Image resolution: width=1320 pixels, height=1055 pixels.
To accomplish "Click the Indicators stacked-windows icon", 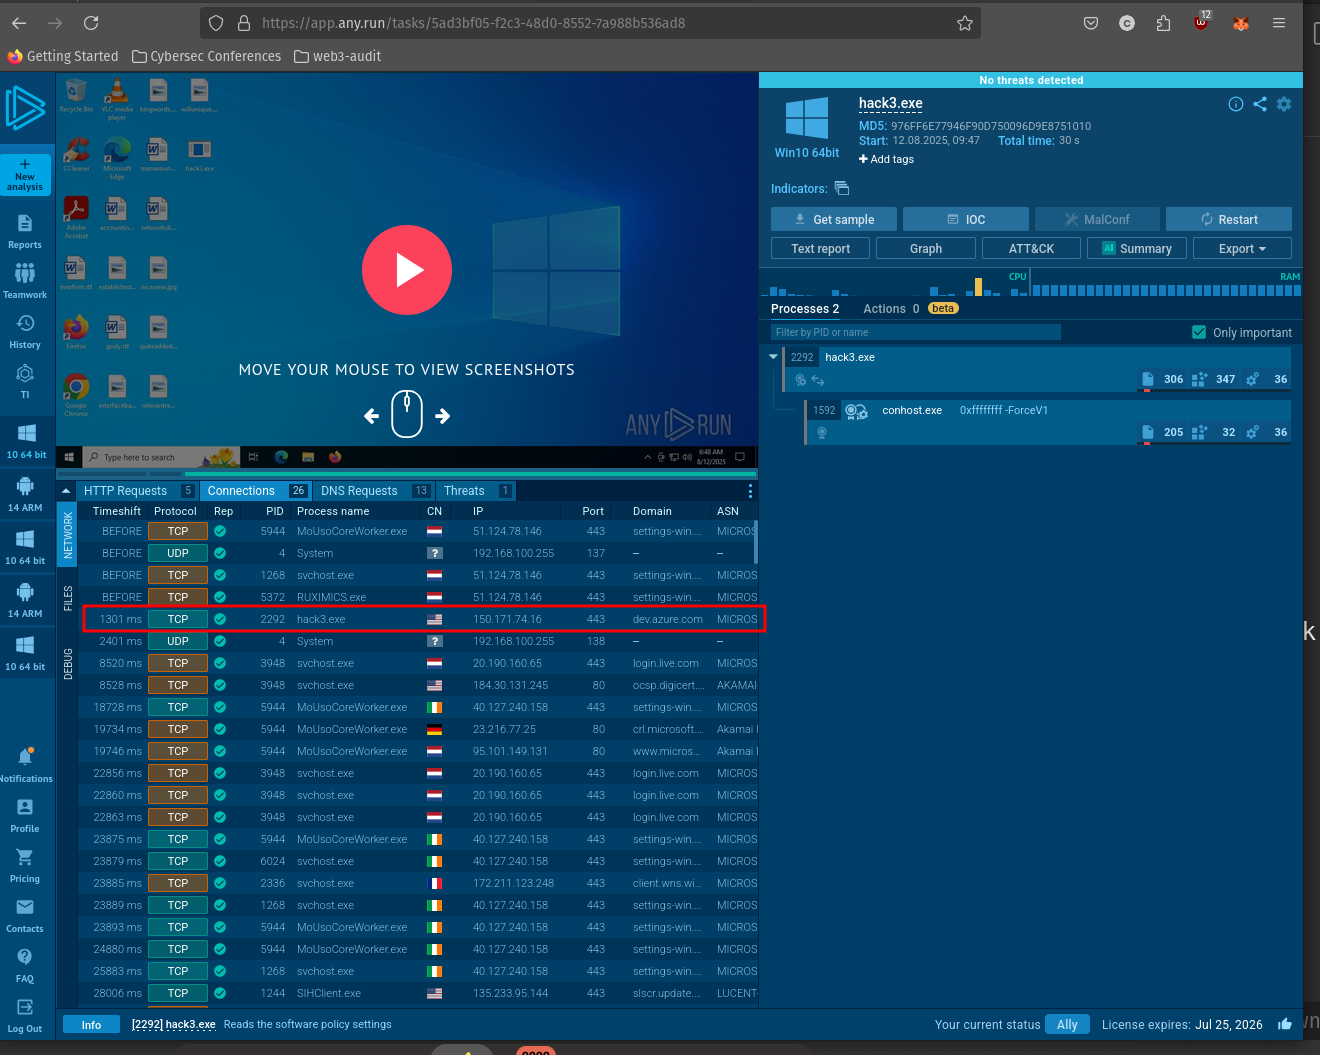I will point(842,188).
